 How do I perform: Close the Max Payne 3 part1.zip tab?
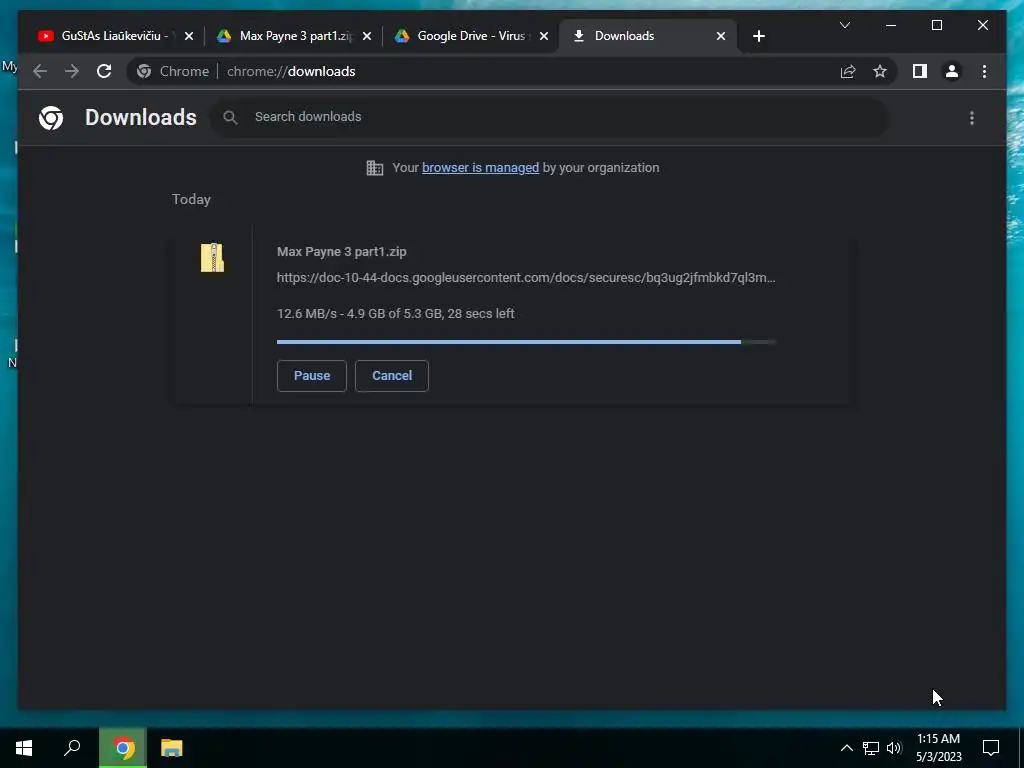[x=367, y=36]
